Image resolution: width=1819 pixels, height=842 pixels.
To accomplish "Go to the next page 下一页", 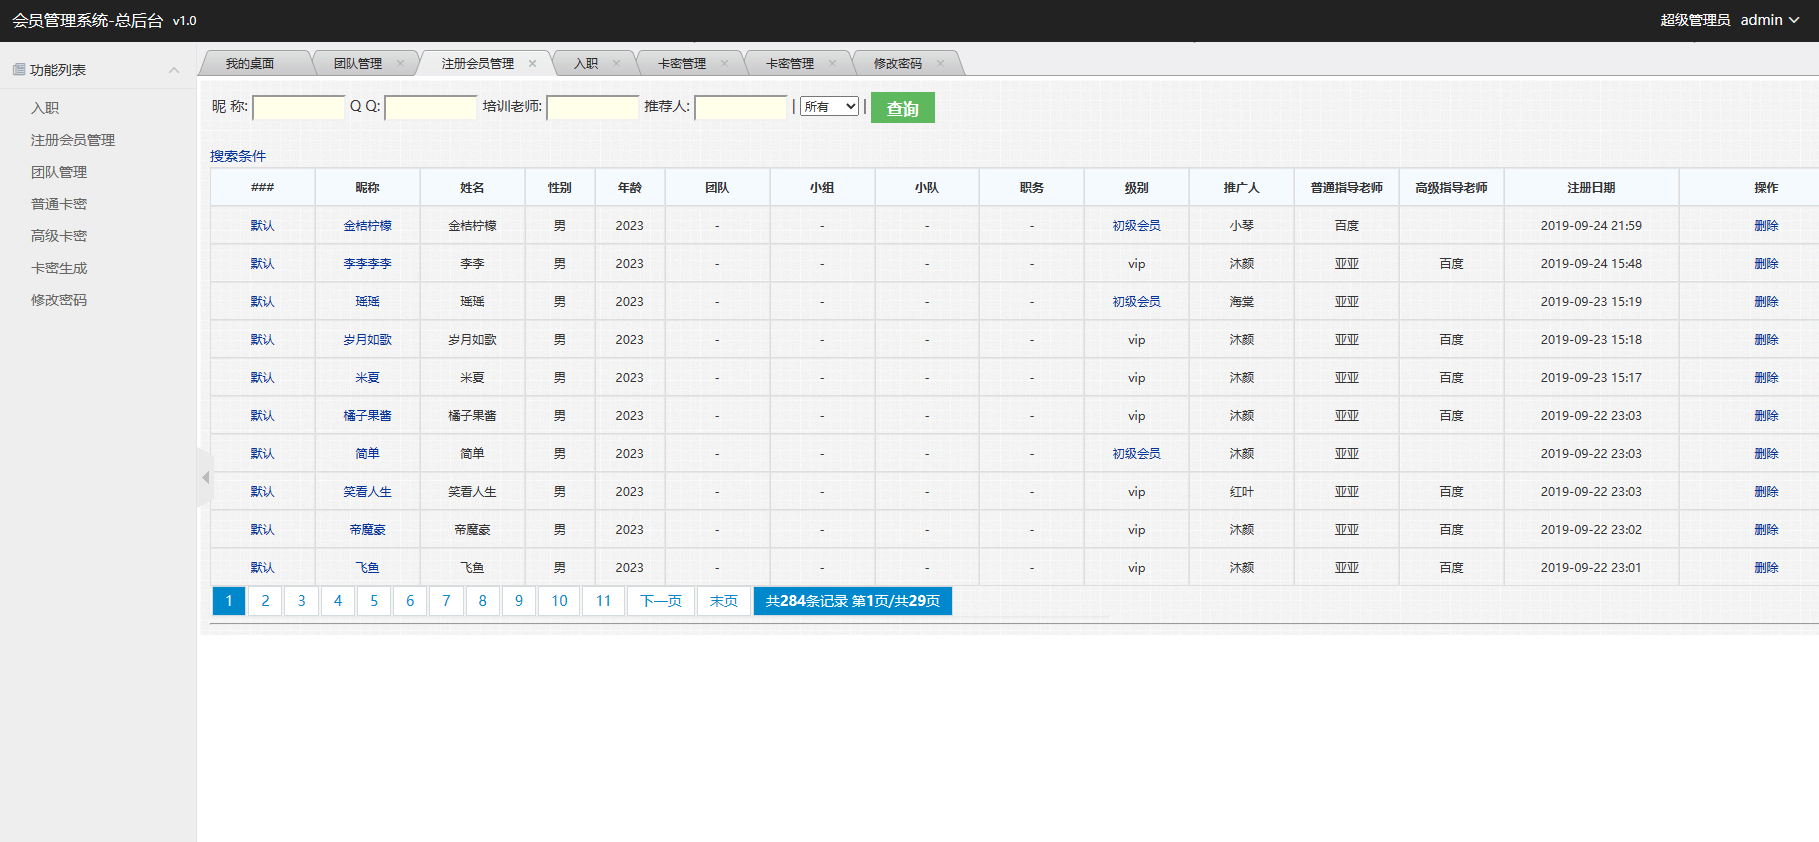I will point(661,601).
